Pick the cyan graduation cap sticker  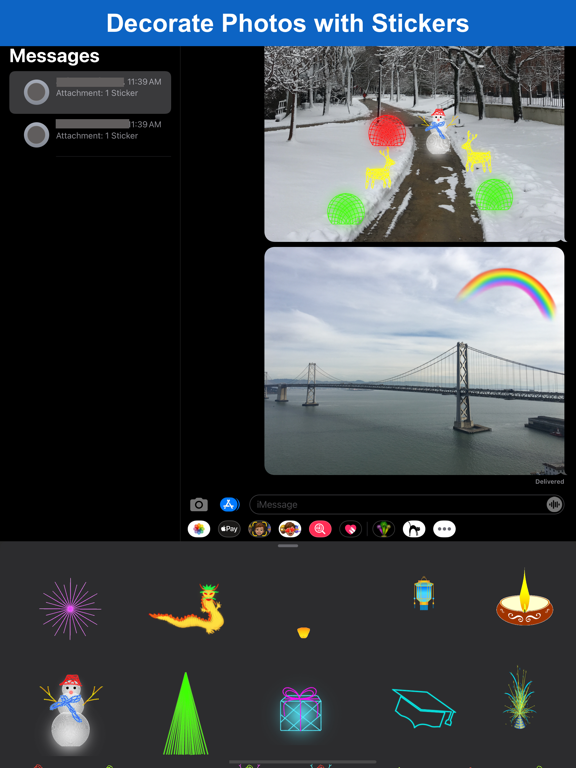424,708
